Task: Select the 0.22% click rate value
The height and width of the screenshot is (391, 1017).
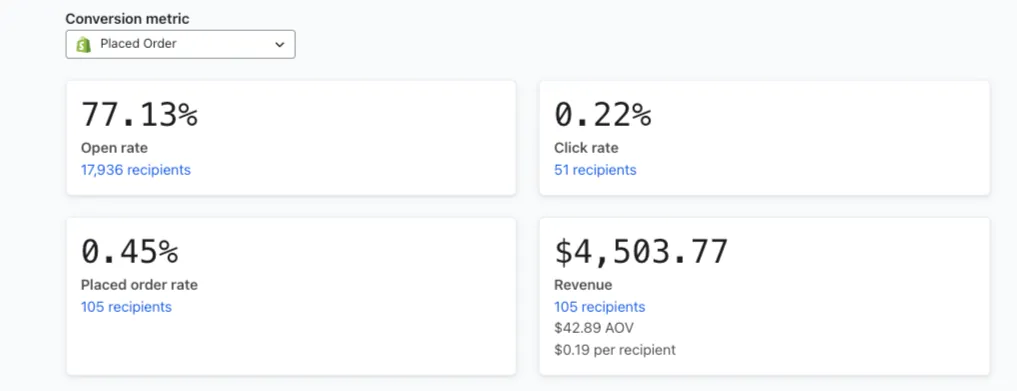Action: [603, 115]
